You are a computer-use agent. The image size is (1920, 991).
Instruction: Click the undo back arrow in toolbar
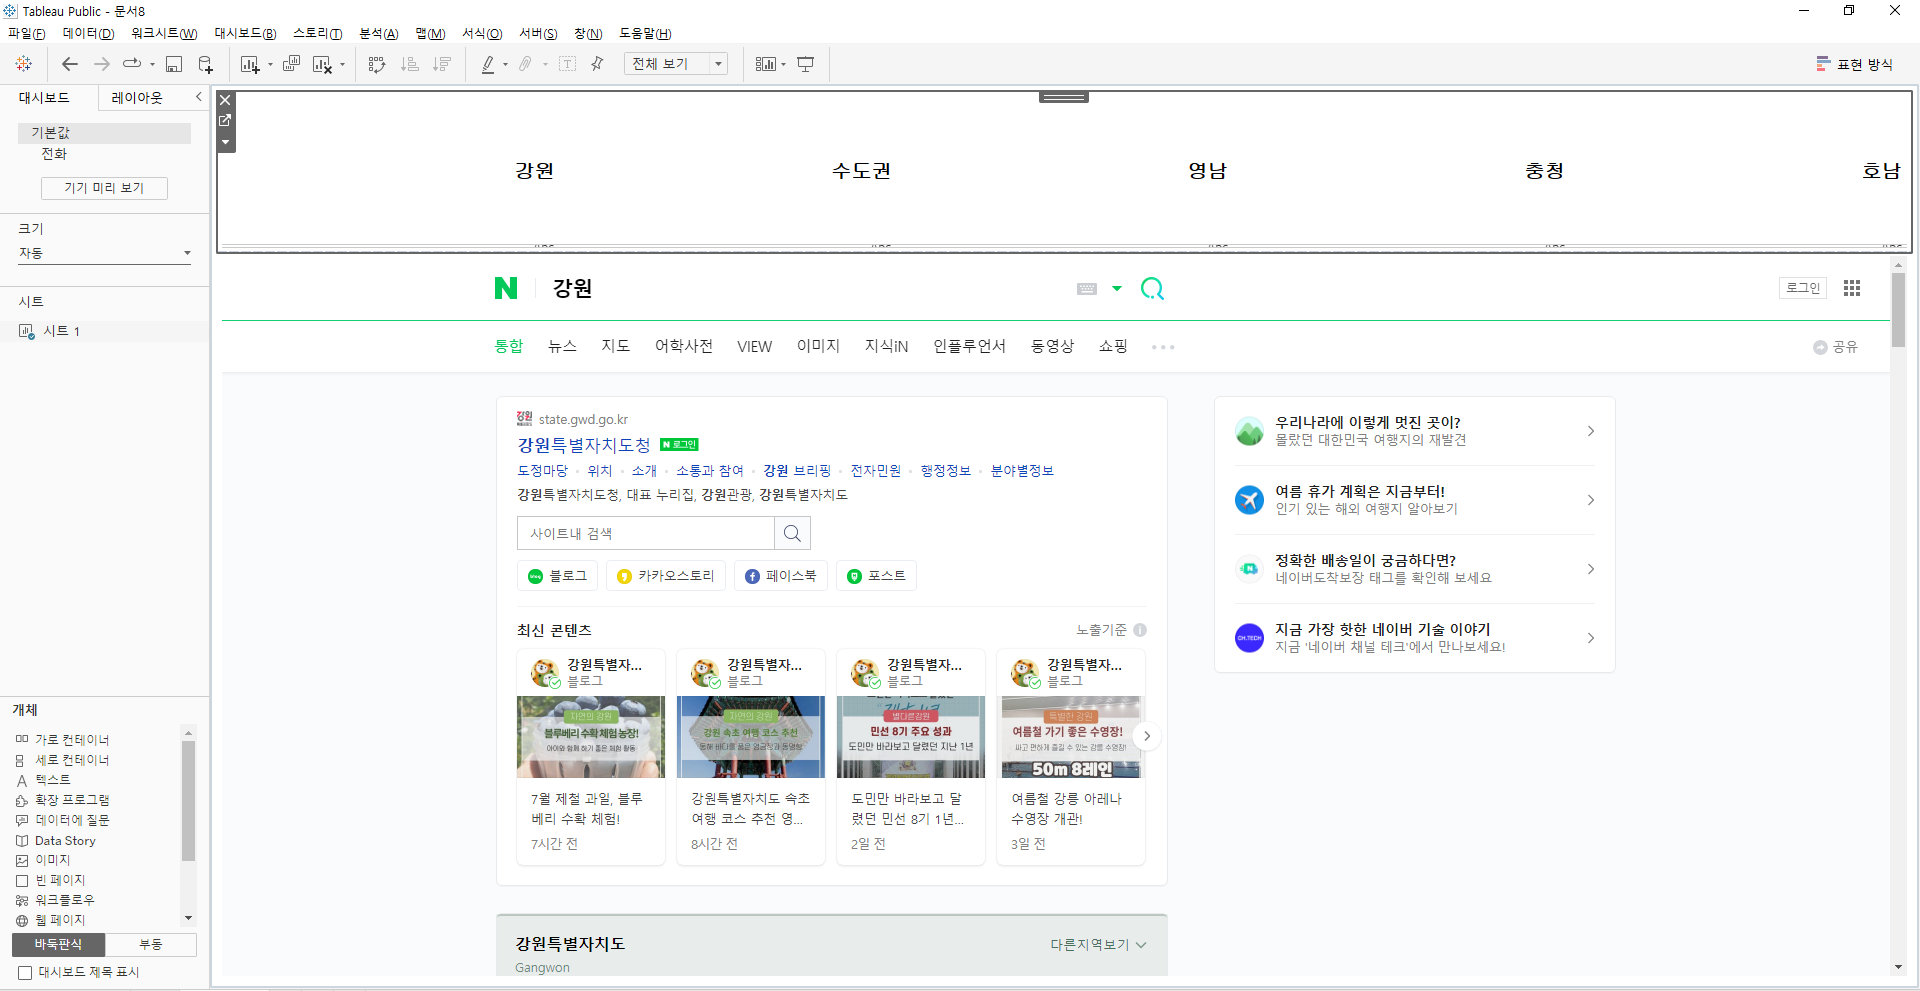70,64
